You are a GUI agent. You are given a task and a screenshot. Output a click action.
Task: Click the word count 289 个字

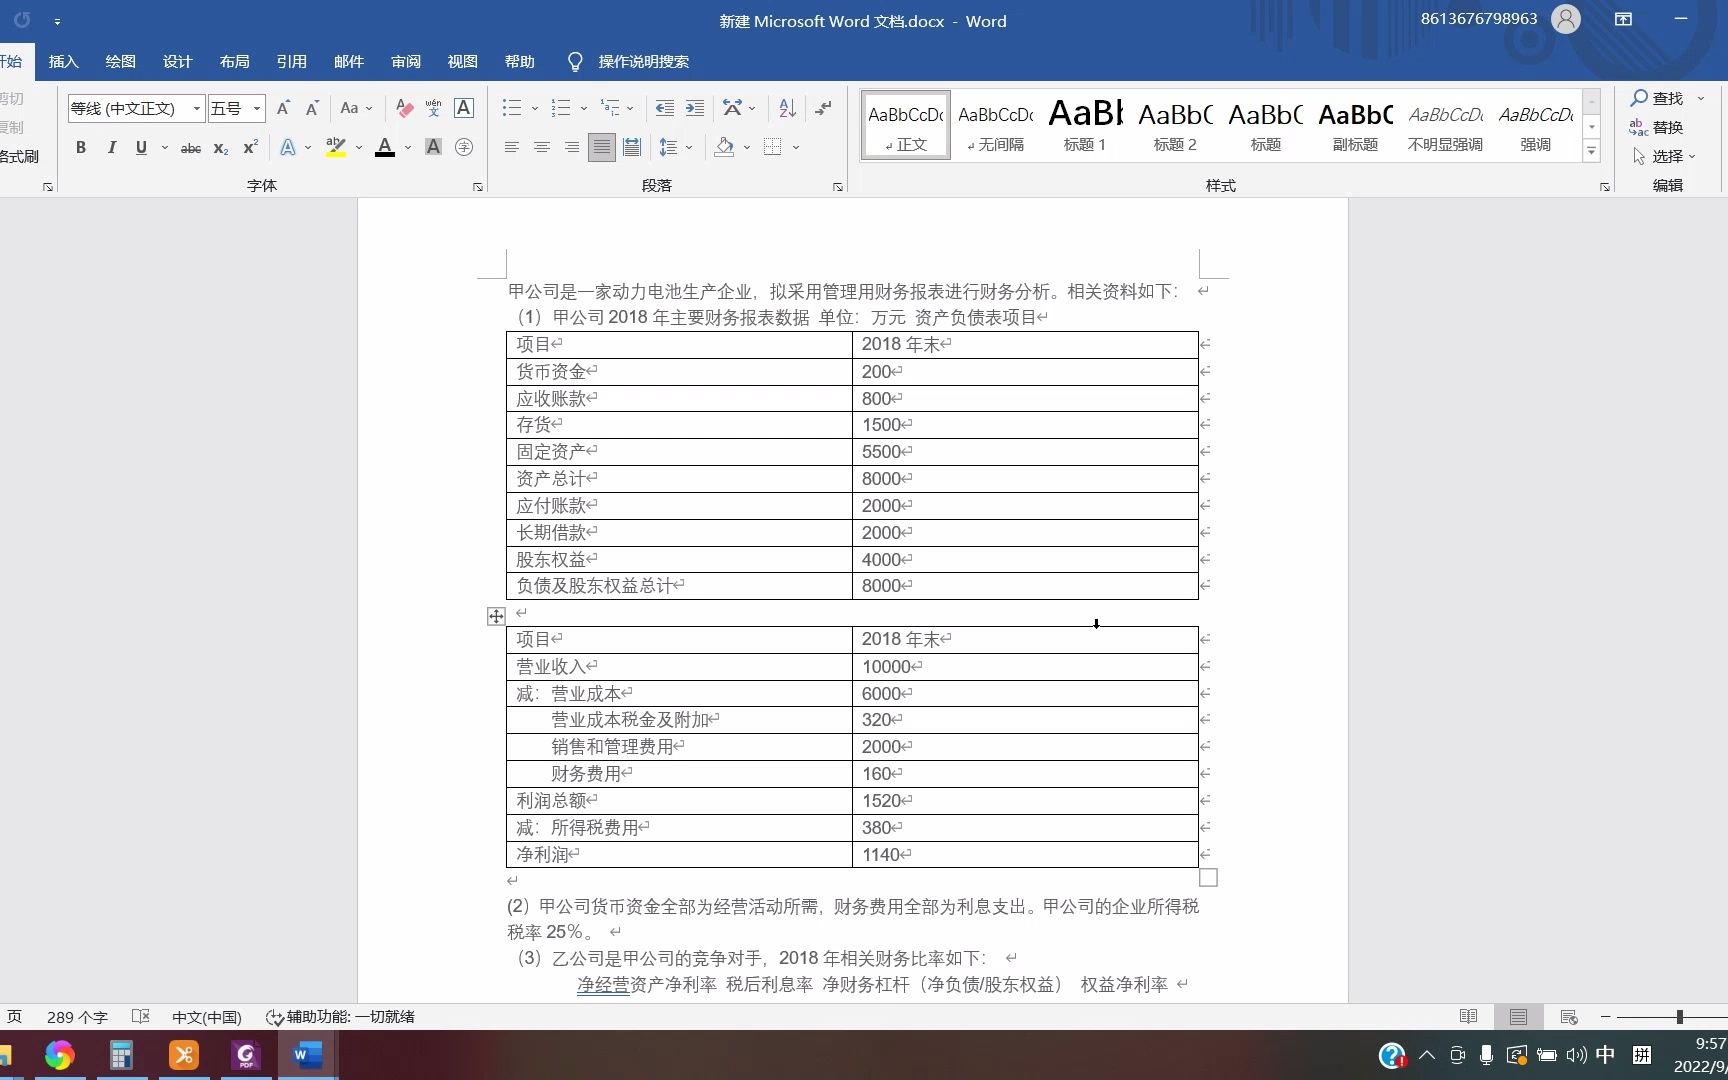[77, 1017]
